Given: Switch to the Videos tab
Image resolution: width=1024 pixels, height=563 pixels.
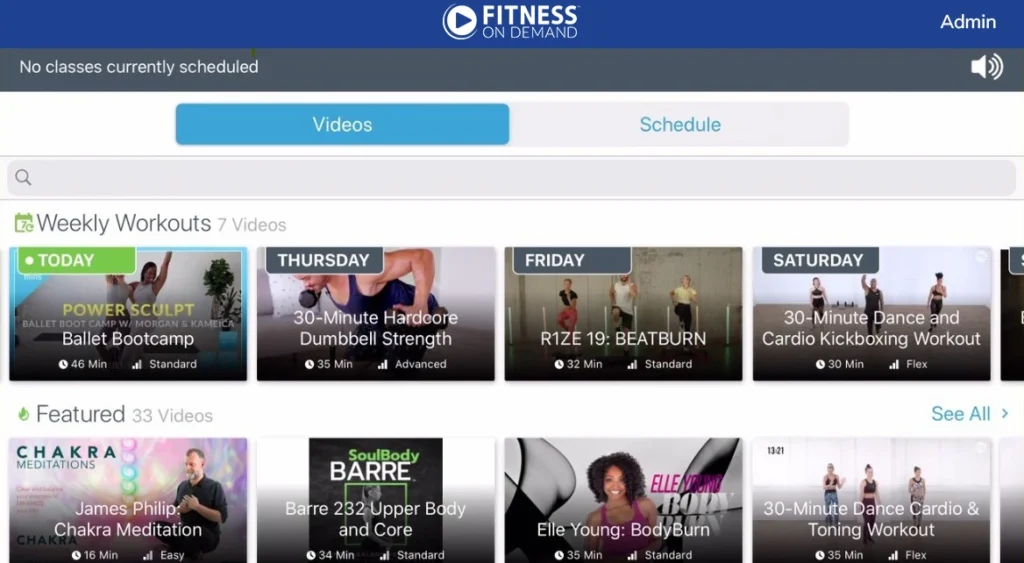Looking at the screenshot, I should coord(342,124).
